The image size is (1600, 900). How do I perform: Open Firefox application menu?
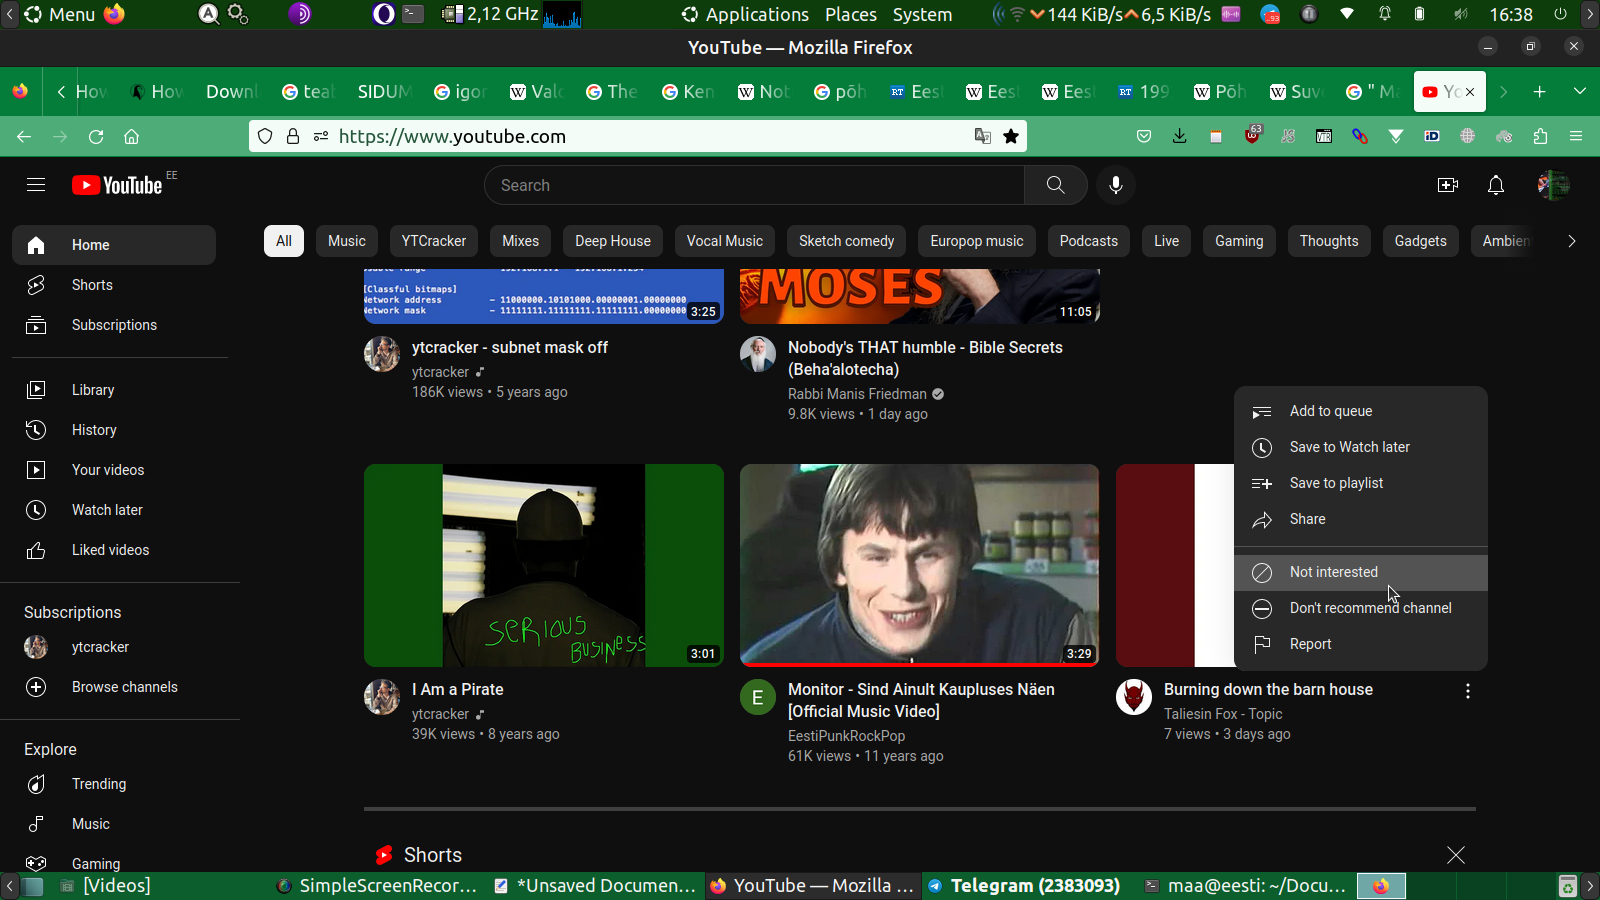point(1576,136)
